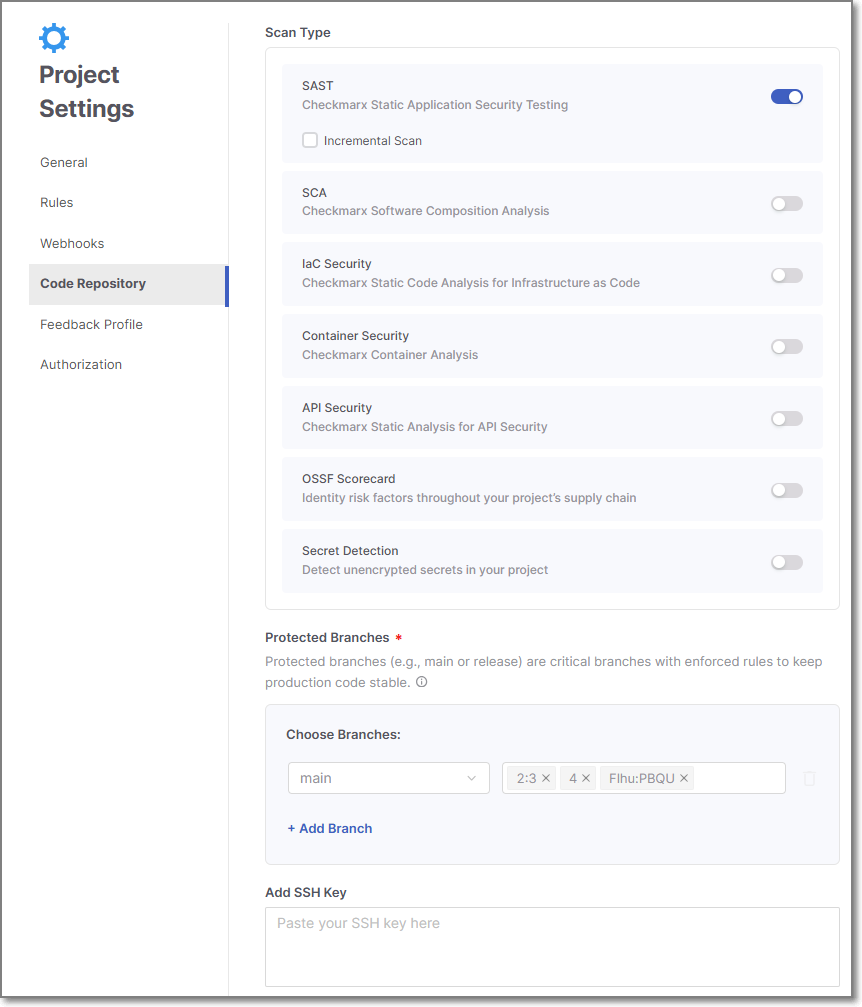Click the Add Branch link
The image size is (862, 1007).
330,829
